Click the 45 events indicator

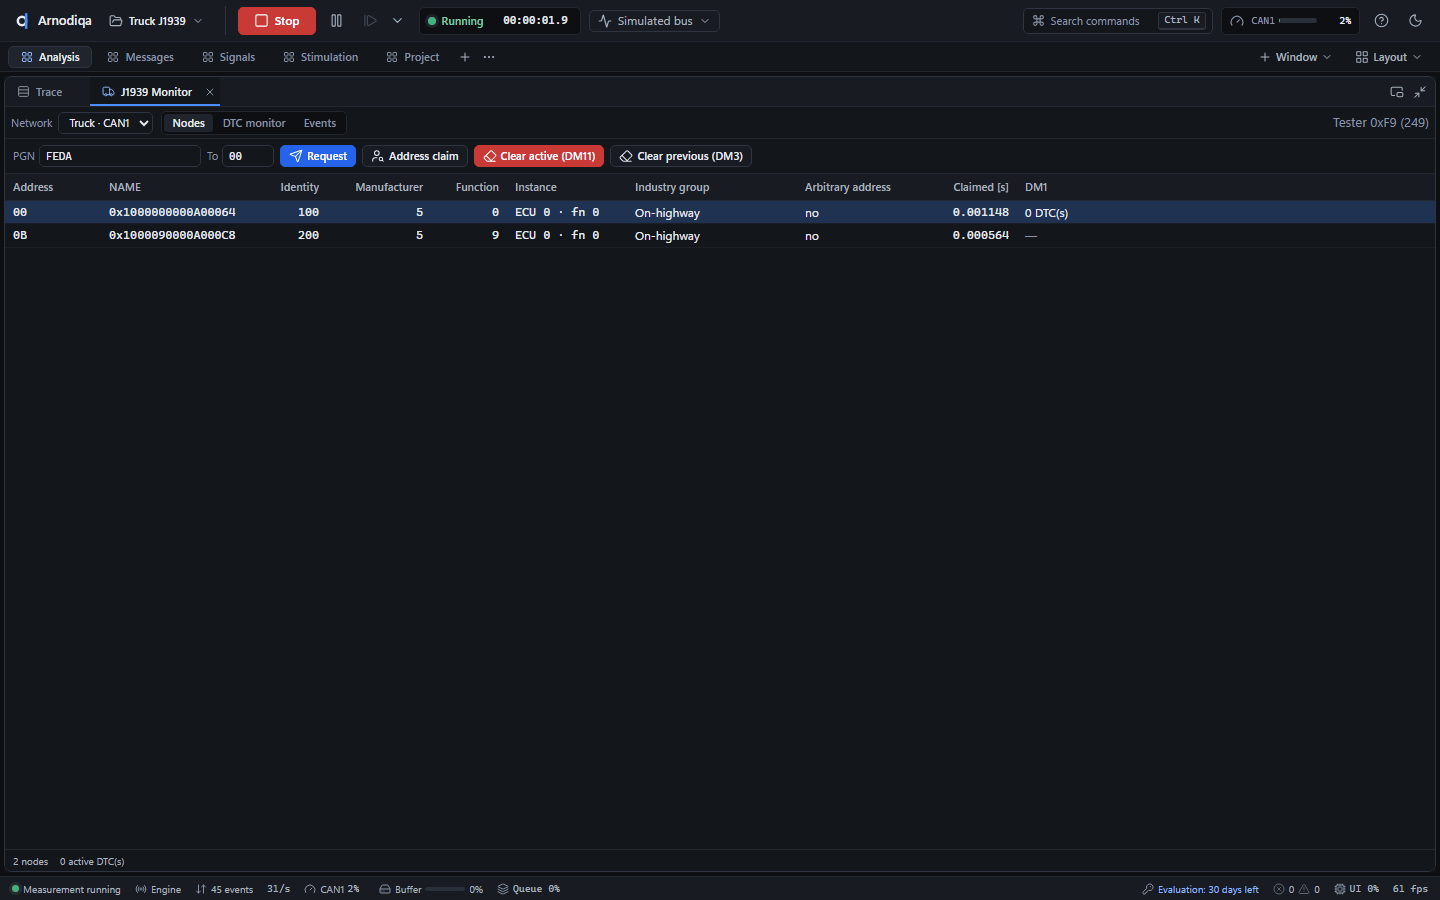pos(225,889)
